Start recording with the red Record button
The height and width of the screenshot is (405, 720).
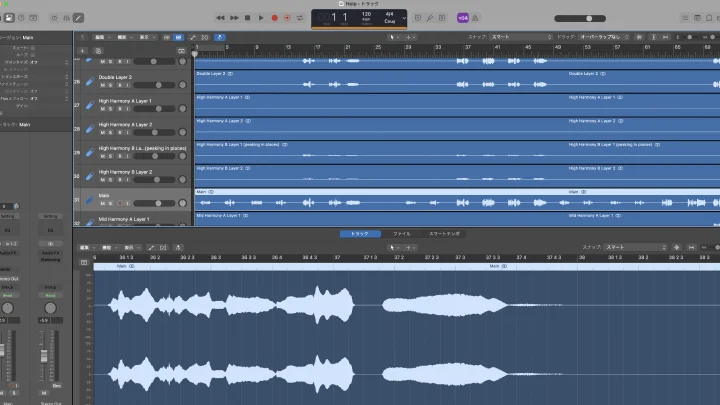pyautogui.click(x=275, y=18)
